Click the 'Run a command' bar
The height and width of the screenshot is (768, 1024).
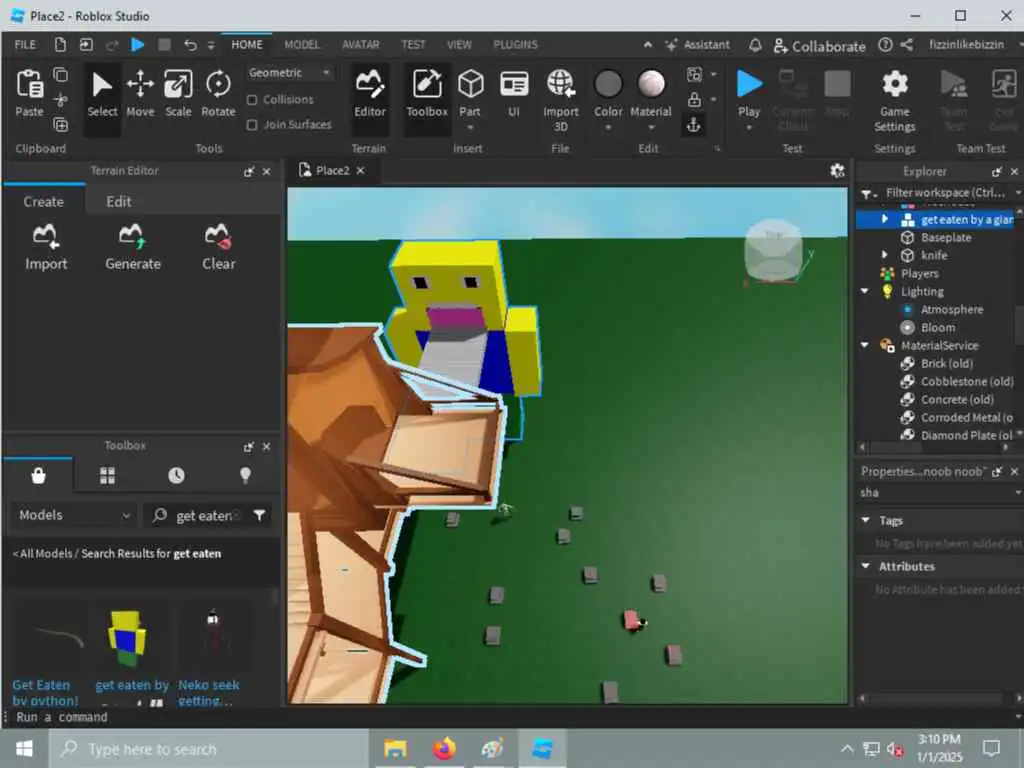509,717
